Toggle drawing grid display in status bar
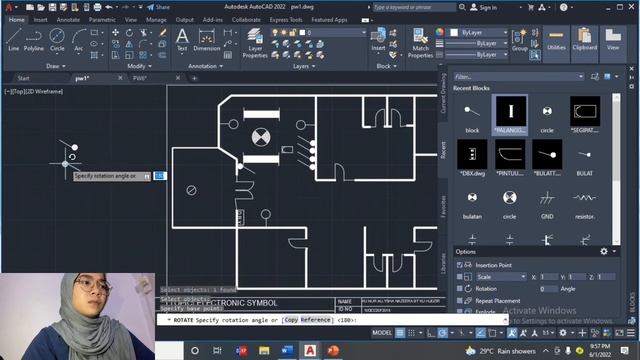 tap(400, 333)
